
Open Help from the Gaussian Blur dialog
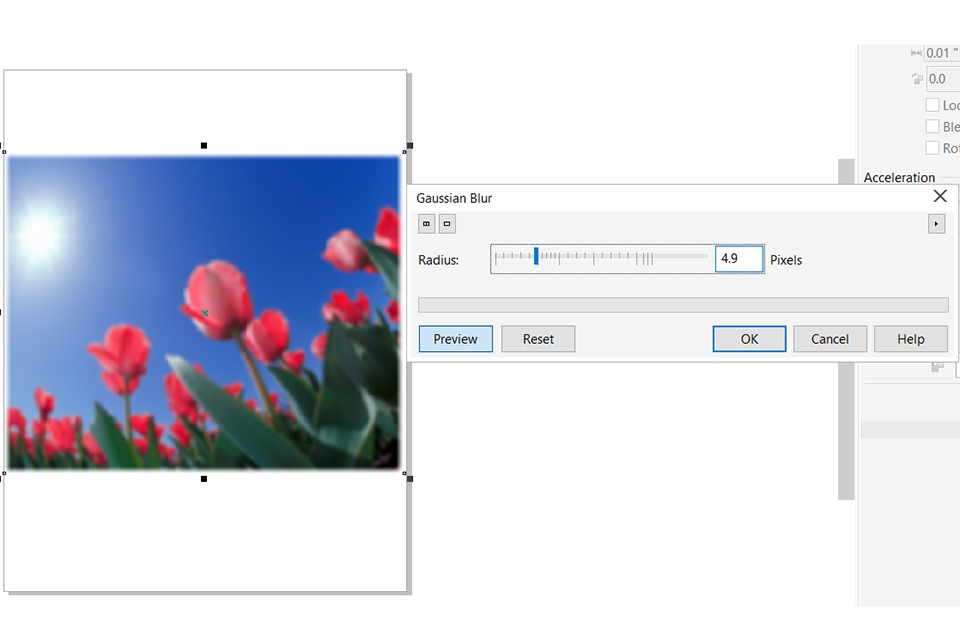pos(910,338)
